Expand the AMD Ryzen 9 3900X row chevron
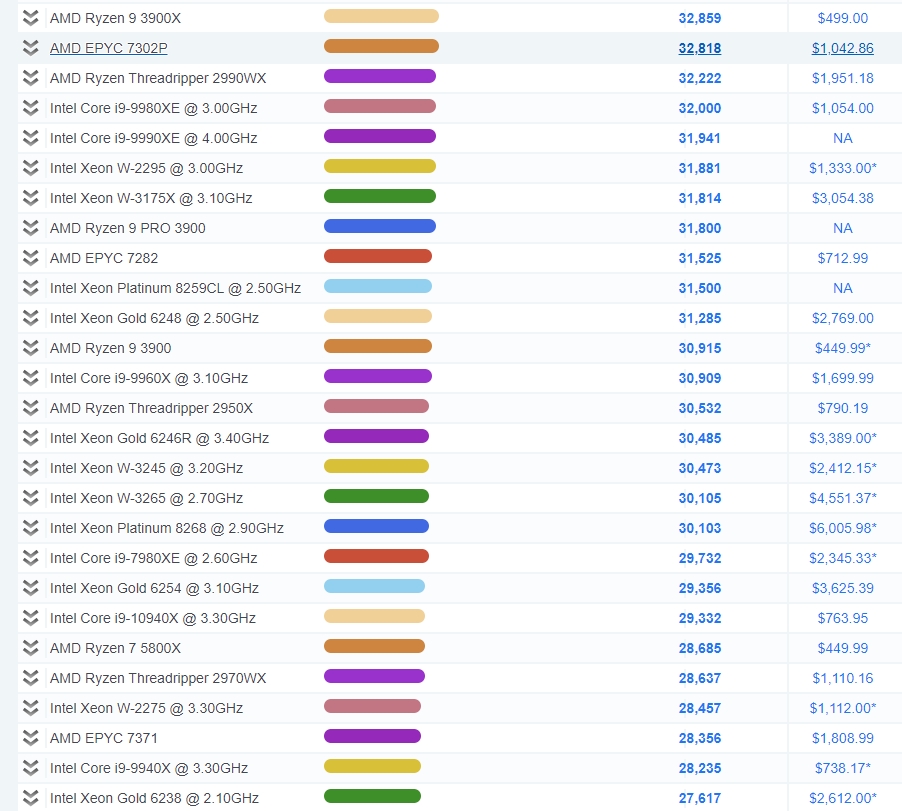The height and width of the screenshot is (811, 902). coord(30,18)
